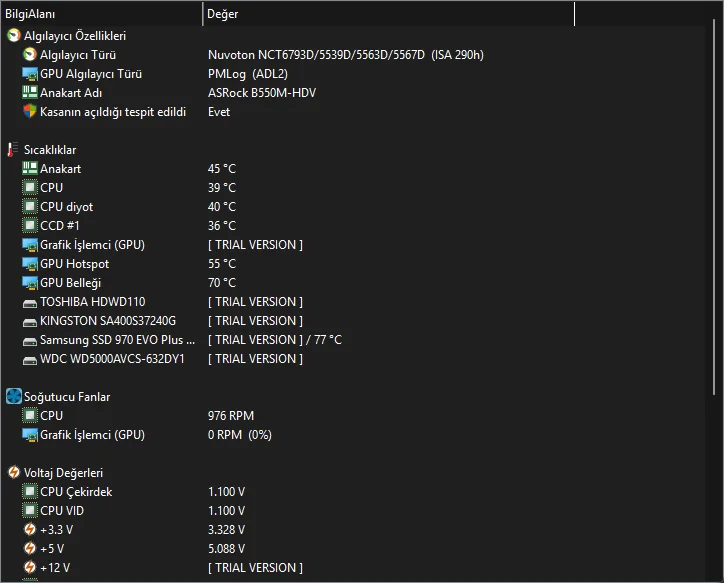
Task: Select the KINGSTON SA400S37240G row
Action: coord(107,321)
